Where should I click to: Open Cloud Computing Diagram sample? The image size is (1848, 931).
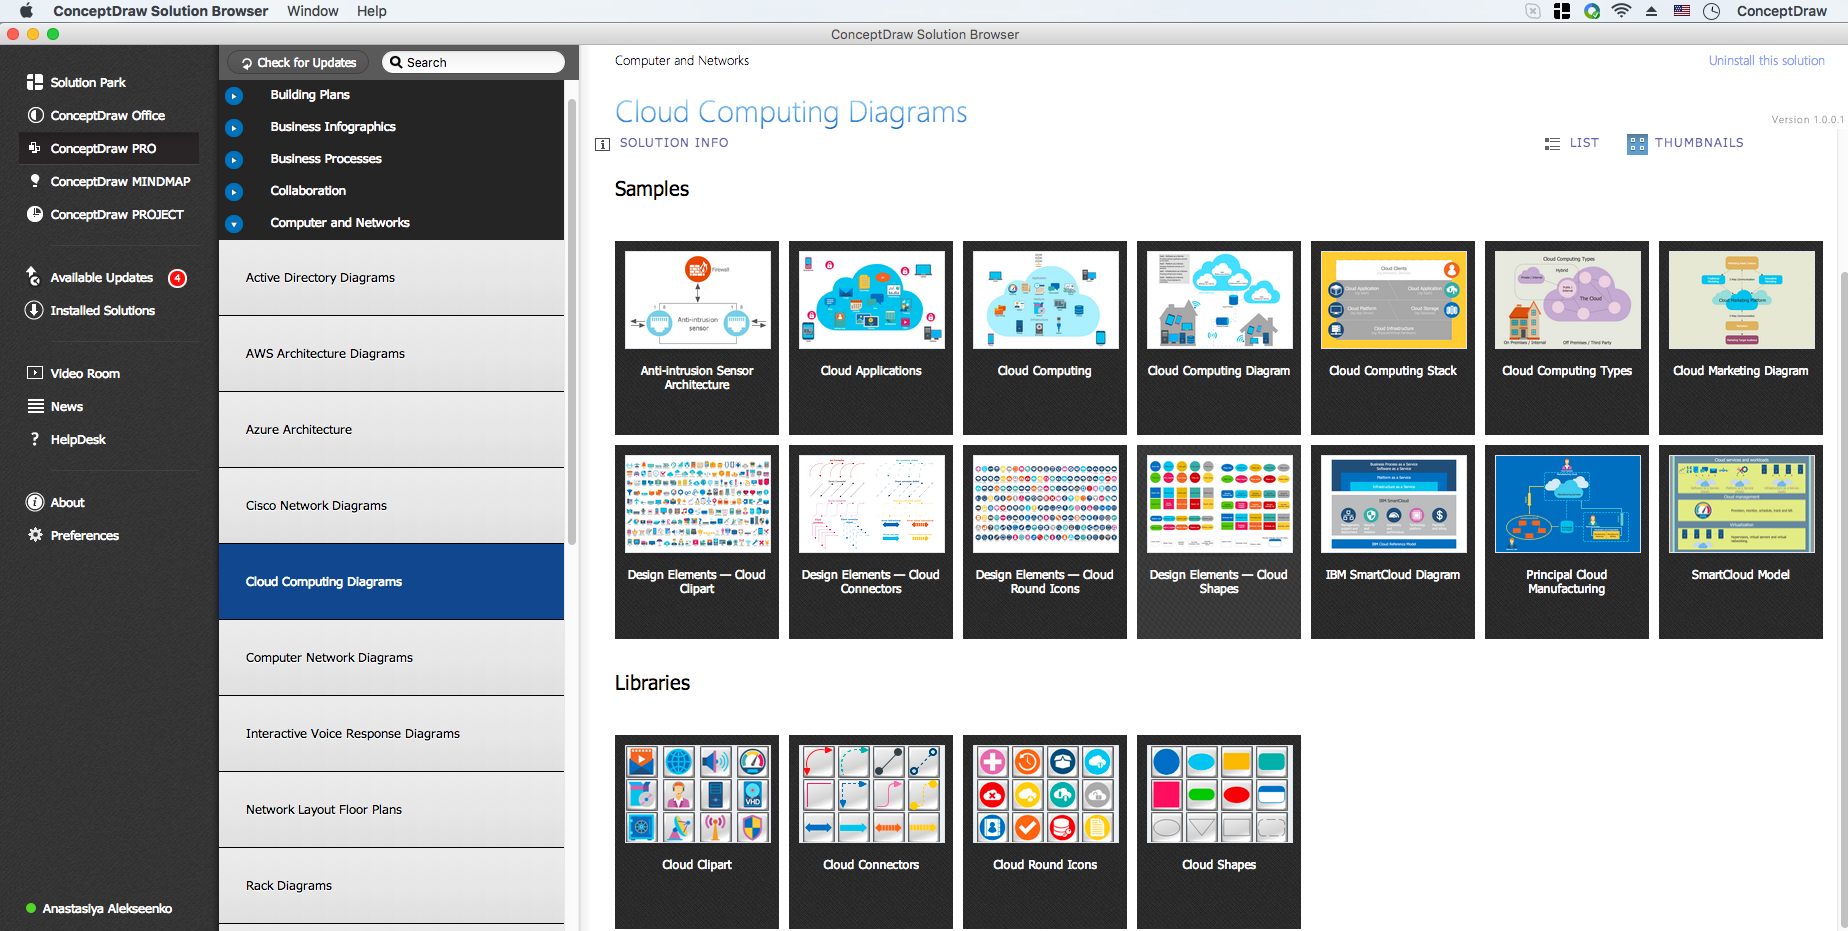[1219, 338]
